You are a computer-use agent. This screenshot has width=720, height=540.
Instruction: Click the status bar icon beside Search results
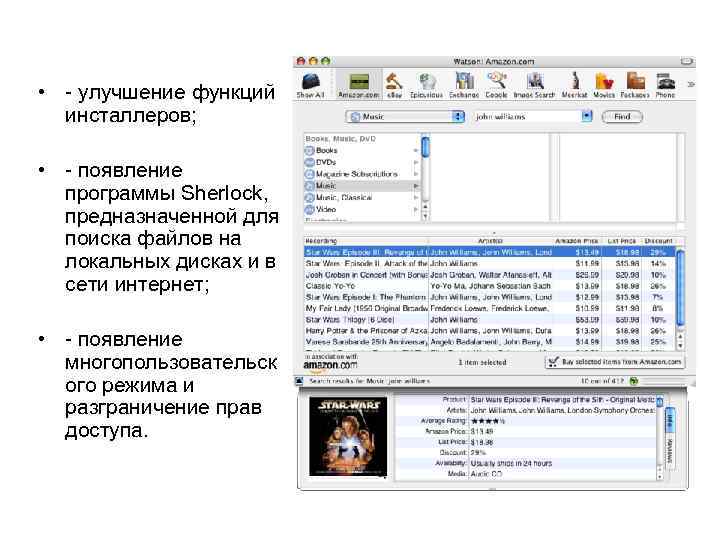(299, 381)
